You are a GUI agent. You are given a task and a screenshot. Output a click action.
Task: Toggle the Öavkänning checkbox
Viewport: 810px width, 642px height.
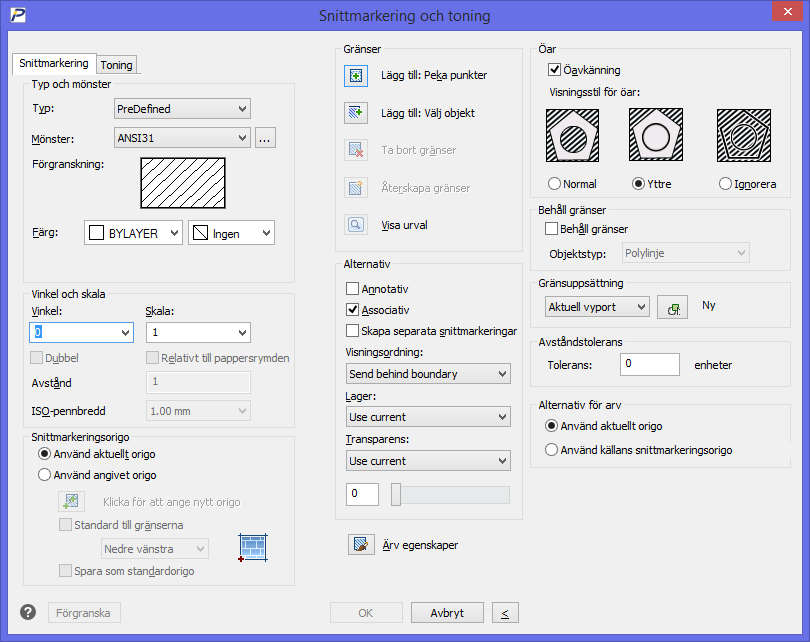pyautogui.click(x=554, y=69)
